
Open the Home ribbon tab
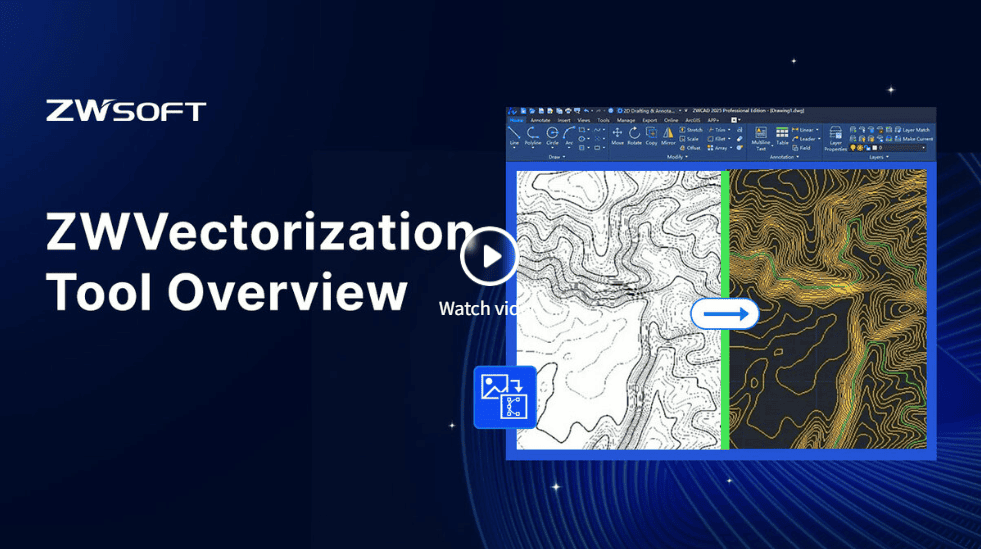click(517, 120)
